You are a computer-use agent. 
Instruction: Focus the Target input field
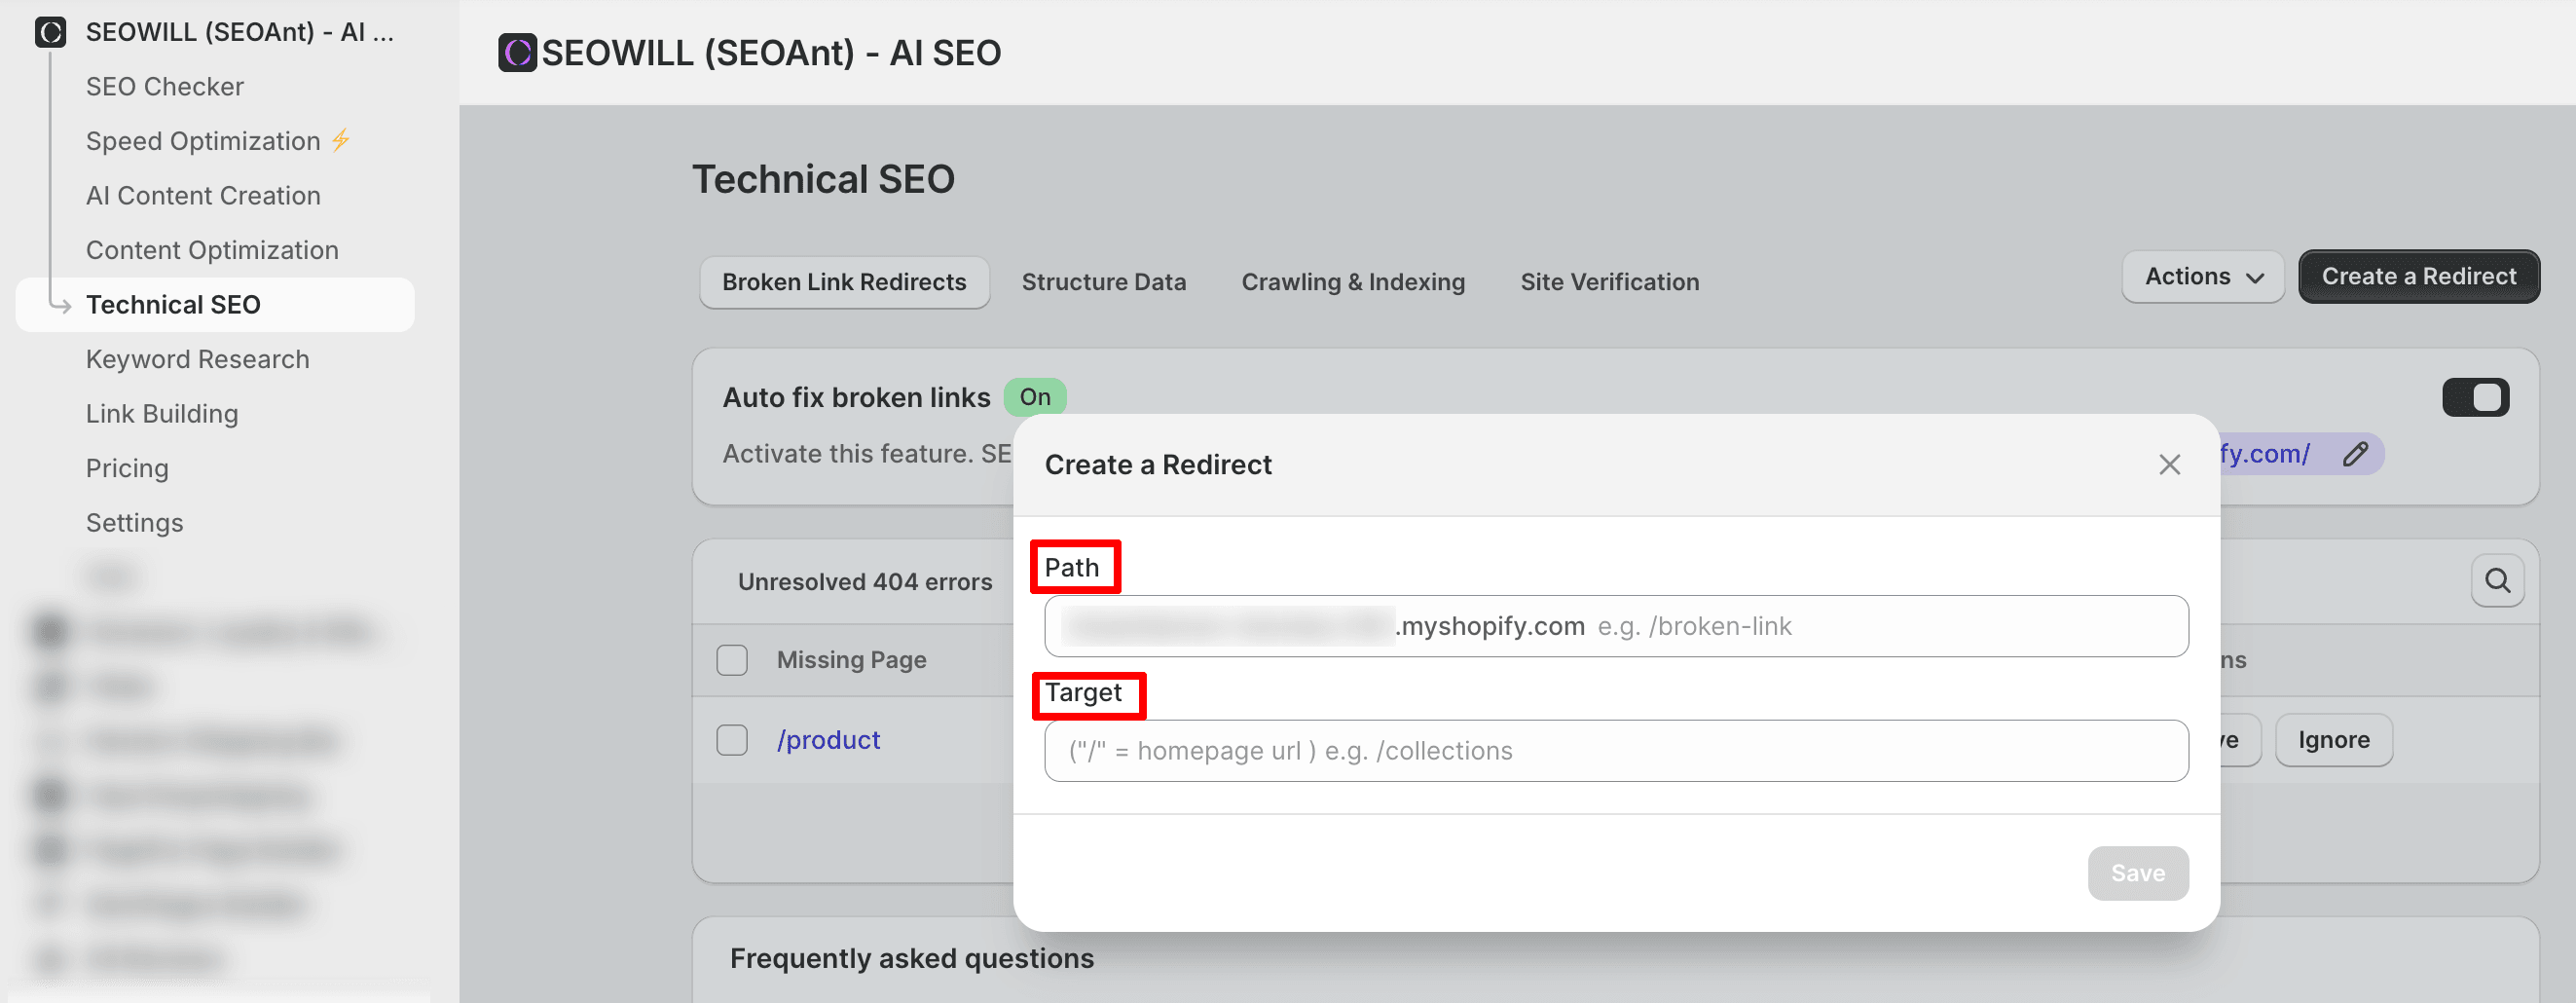click(1615, 751)
